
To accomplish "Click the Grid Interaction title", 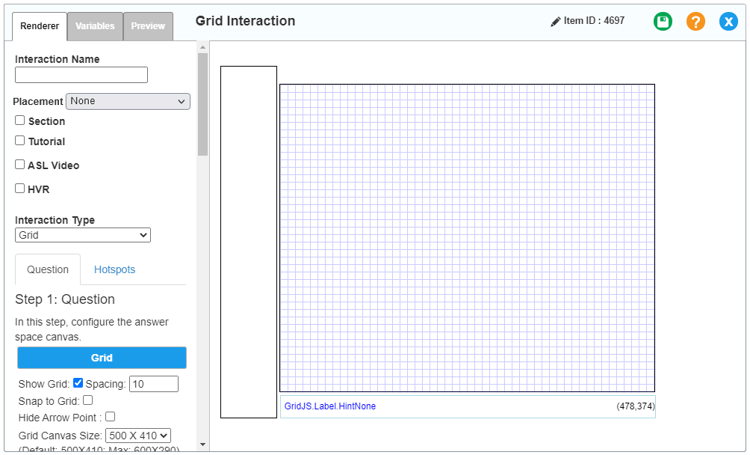I will [245, 21].
